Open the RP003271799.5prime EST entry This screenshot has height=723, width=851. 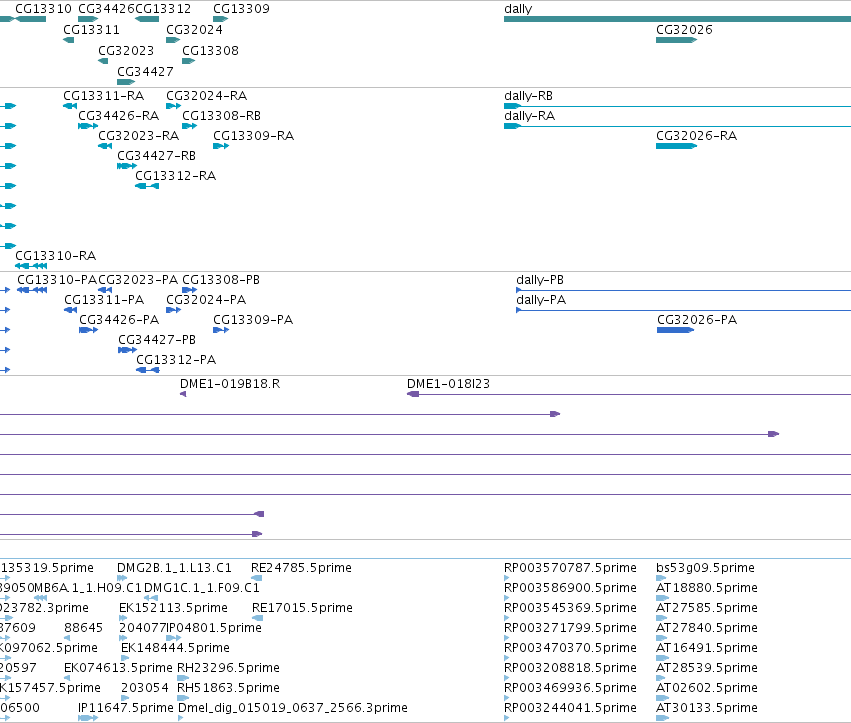click(x=507, y=638)
